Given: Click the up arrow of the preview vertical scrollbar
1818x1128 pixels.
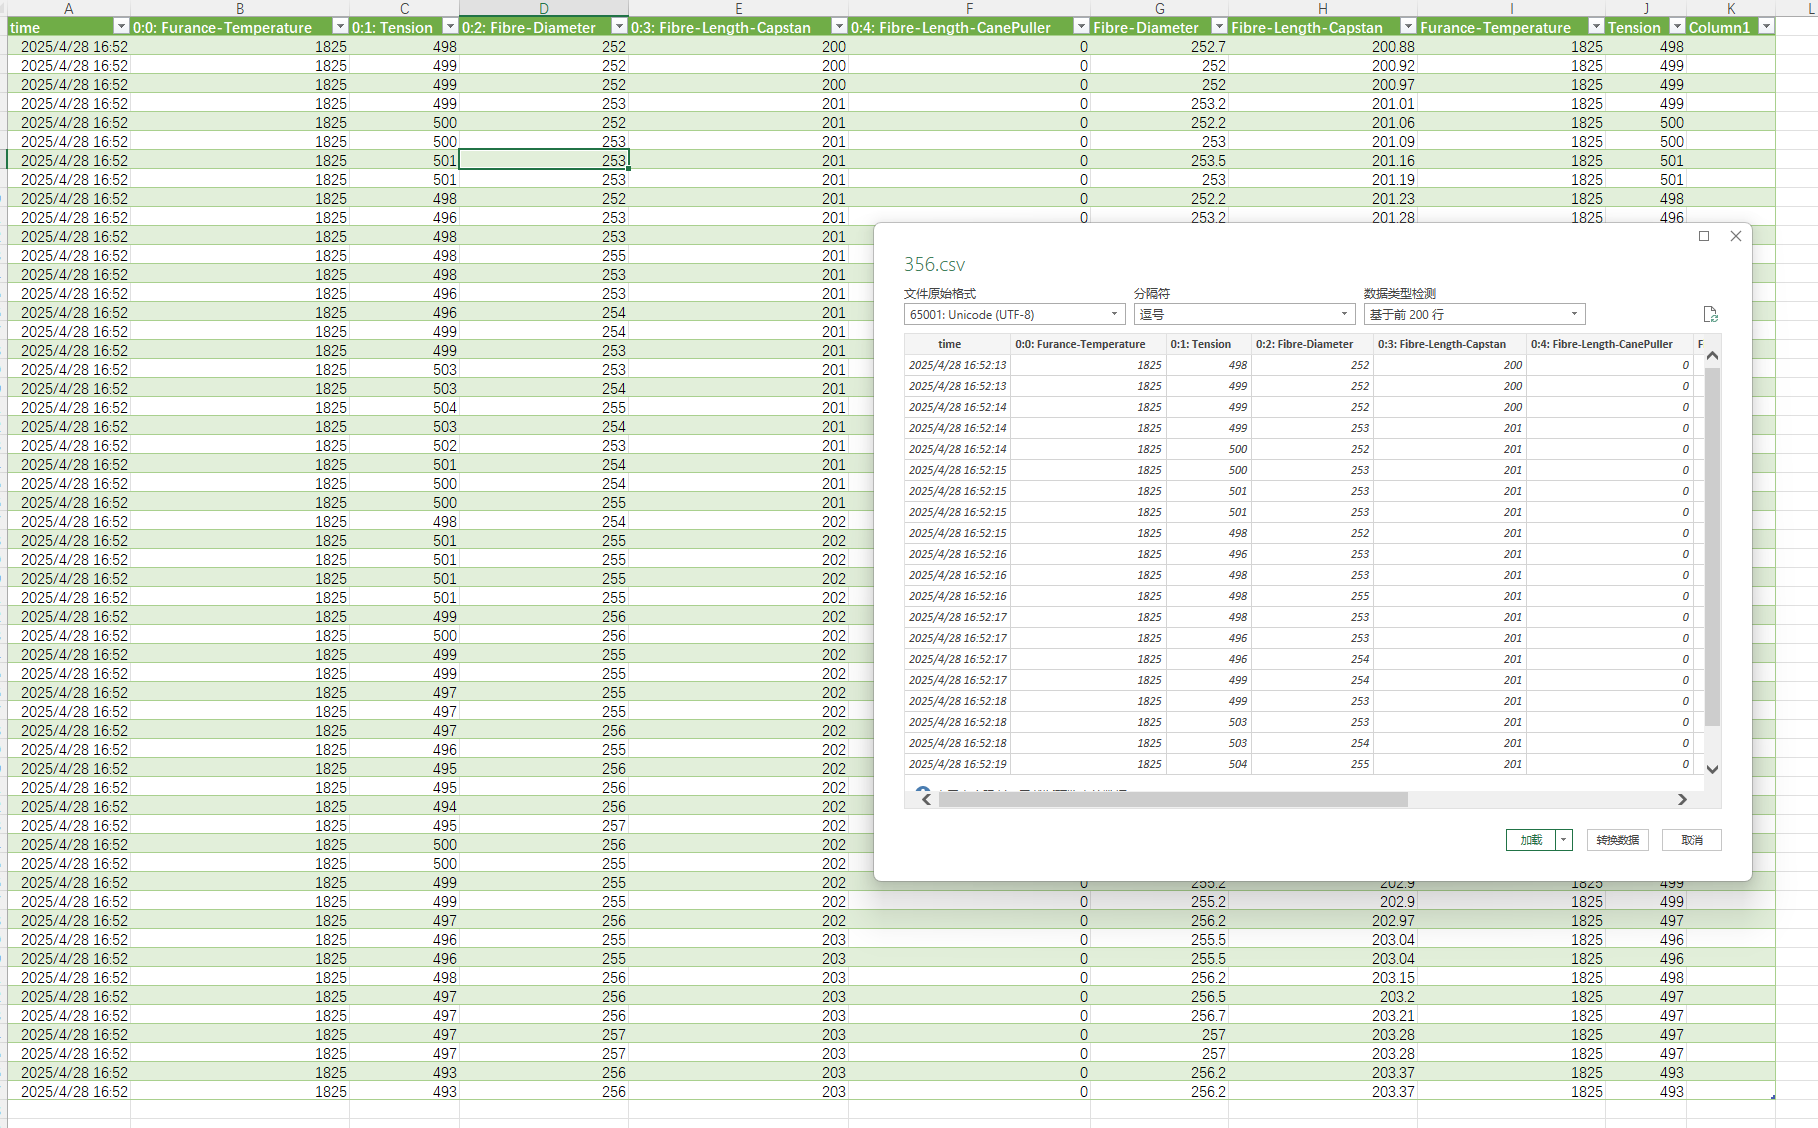Looking at the screenshot, I should pyautogui.click(x=1712, y=355).
